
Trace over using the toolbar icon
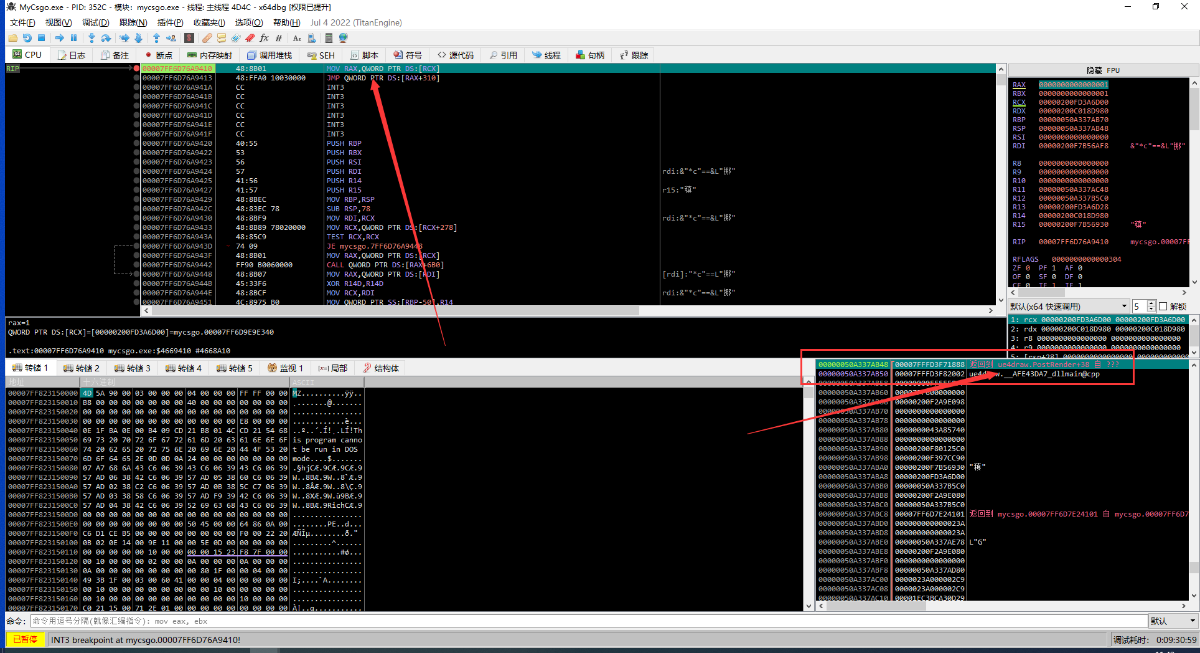coord(138,37)
